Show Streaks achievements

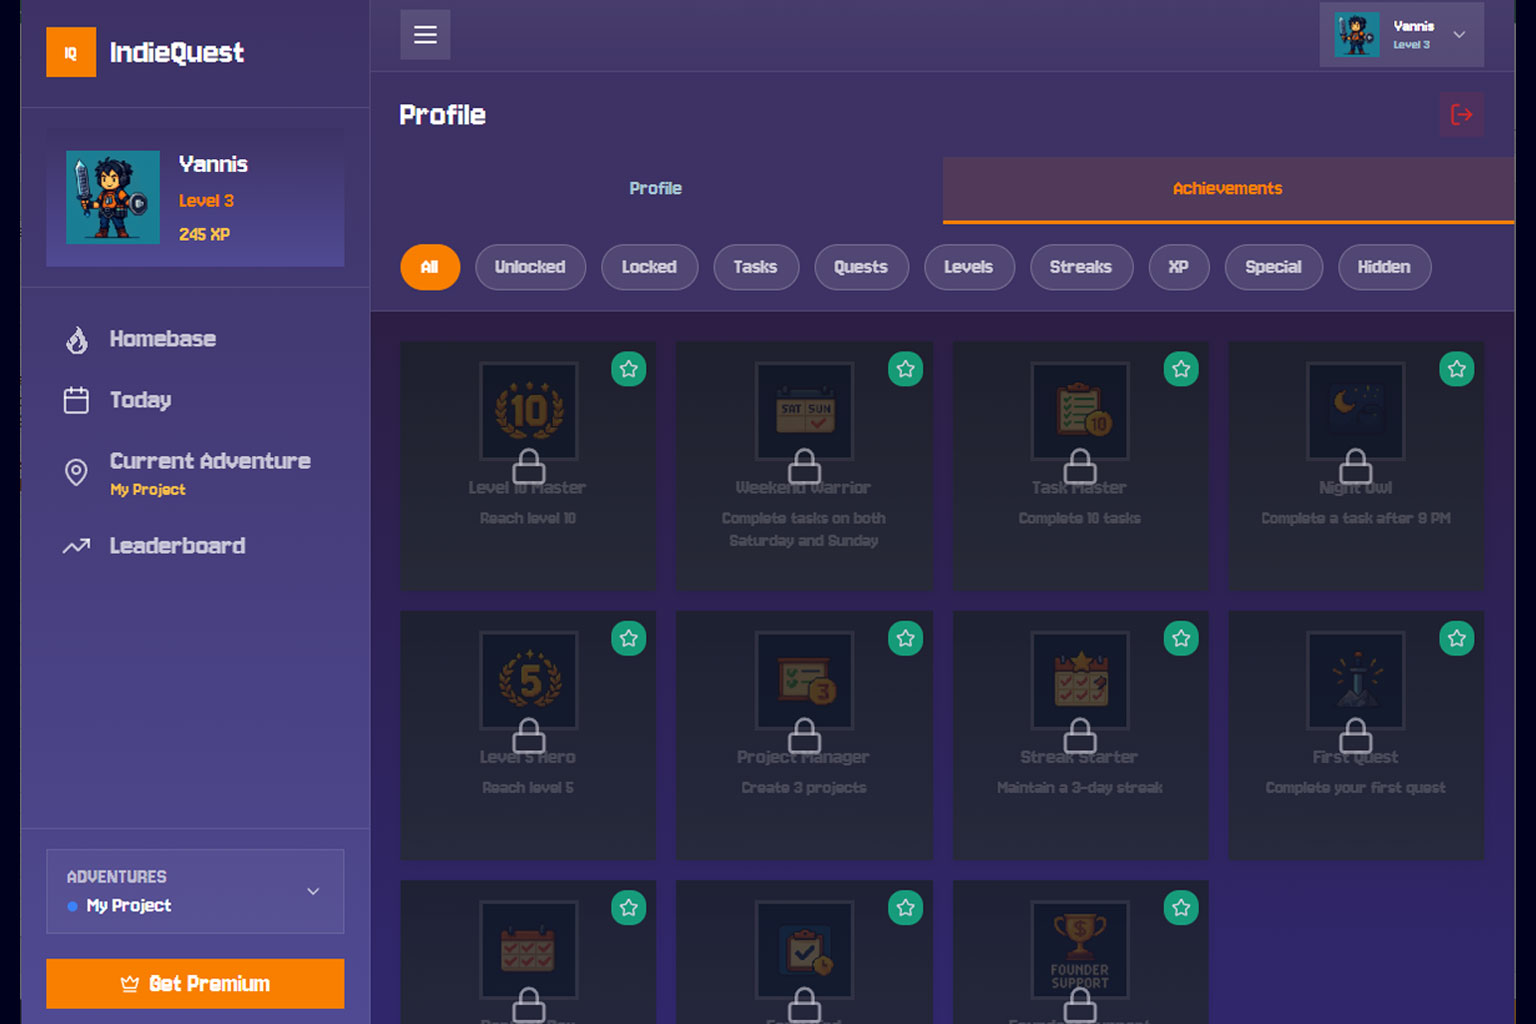click(x=1081, y=267)
